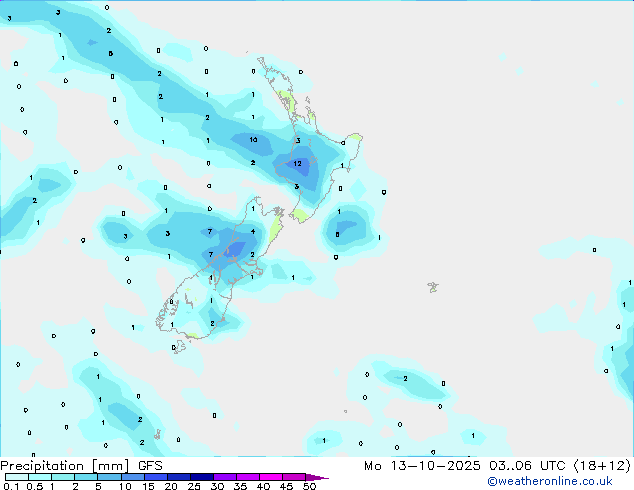Screen dimensions: 634x490
Task: Click the 0.1–0.5 mm palest legend swatch
Action: tap(17, 477)
